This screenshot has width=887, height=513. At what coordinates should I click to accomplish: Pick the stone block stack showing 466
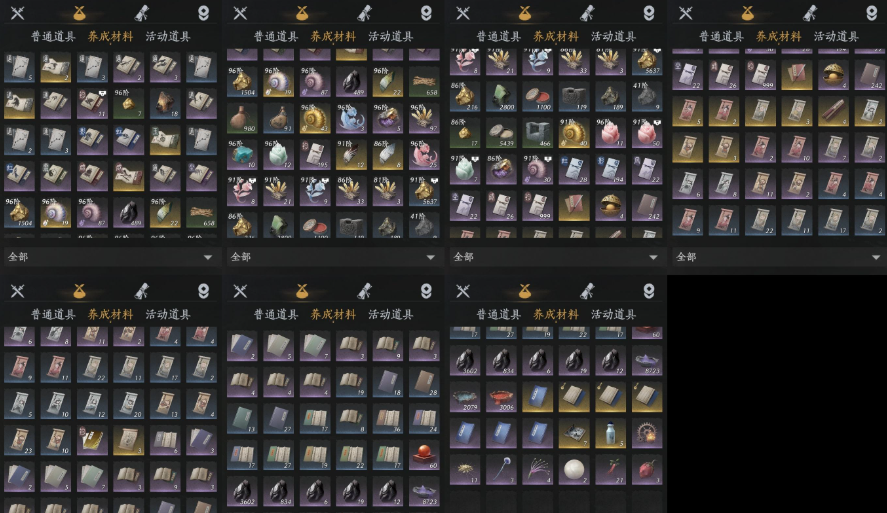[x=537, y=133]
